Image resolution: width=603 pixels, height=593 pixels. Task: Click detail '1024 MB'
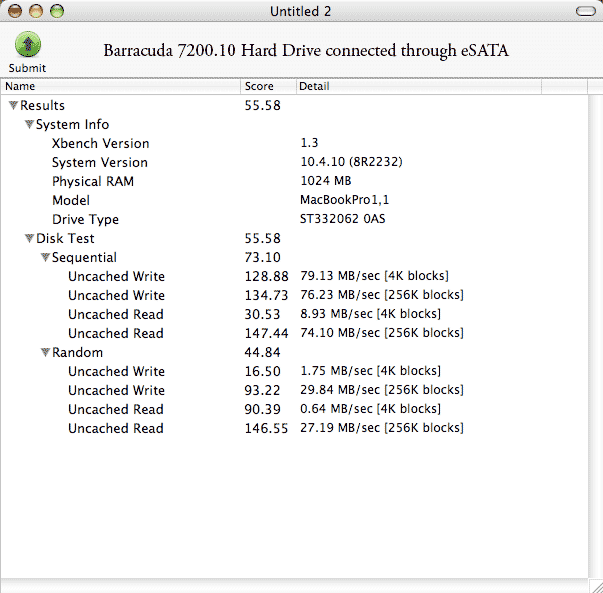[x=326, y=181]
